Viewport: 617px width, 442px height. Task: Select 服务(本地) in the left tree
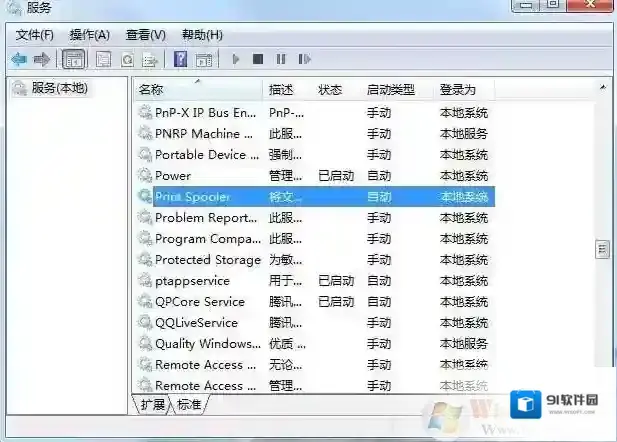click(59, 88)
